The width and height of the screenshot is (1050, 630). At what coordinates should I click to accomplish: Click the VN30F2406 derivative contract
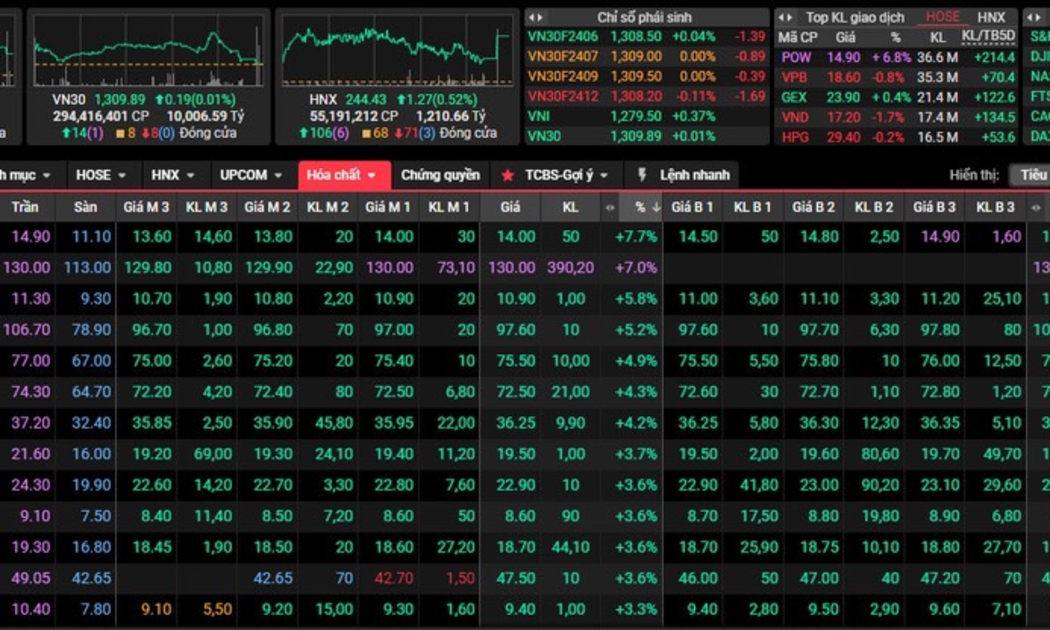click(562, 36)
